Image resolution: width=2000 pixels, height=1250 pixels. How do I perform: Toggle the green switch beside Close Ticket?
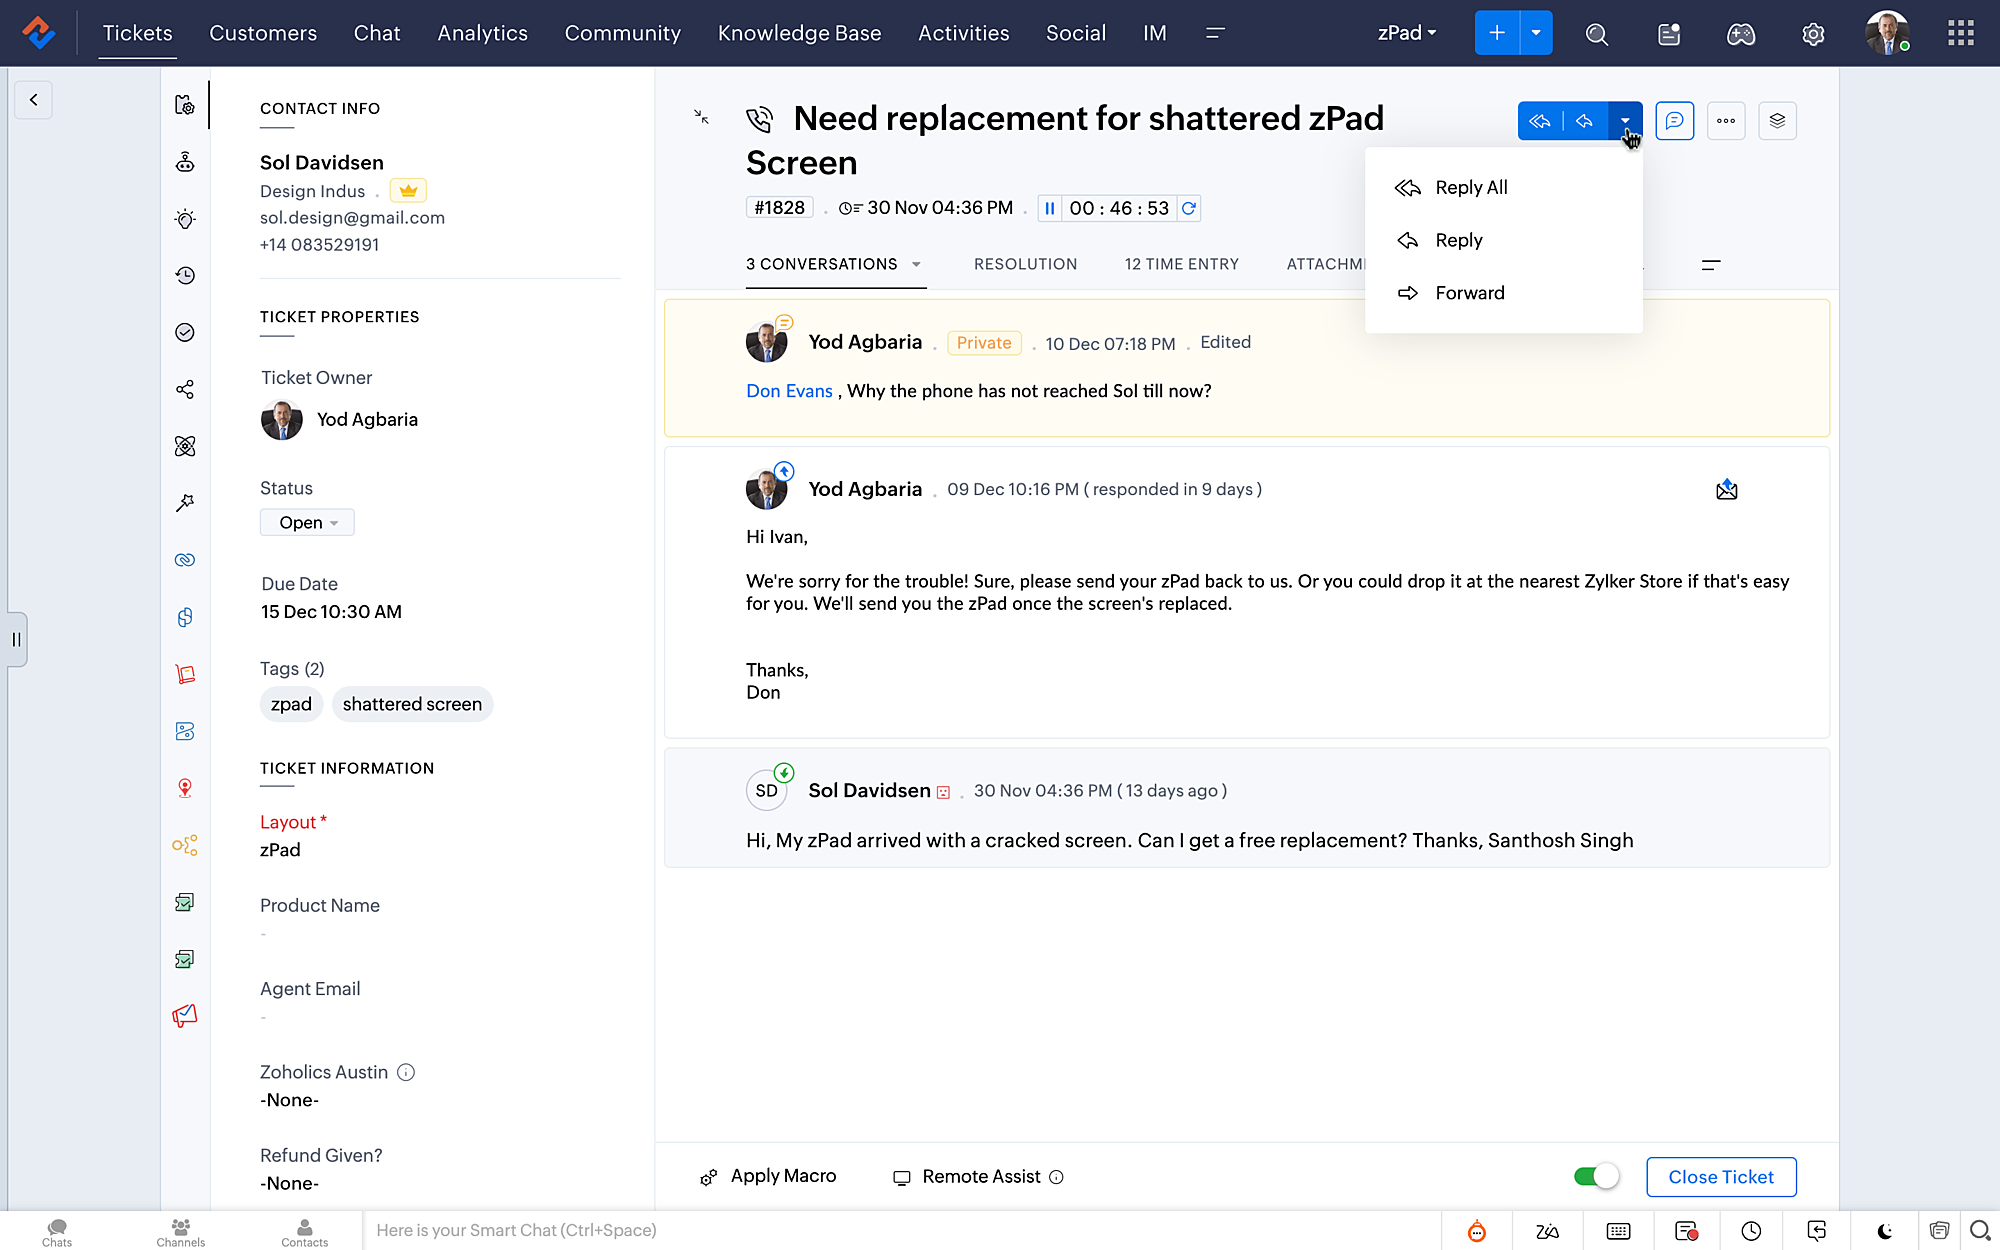[1596, 1176]
